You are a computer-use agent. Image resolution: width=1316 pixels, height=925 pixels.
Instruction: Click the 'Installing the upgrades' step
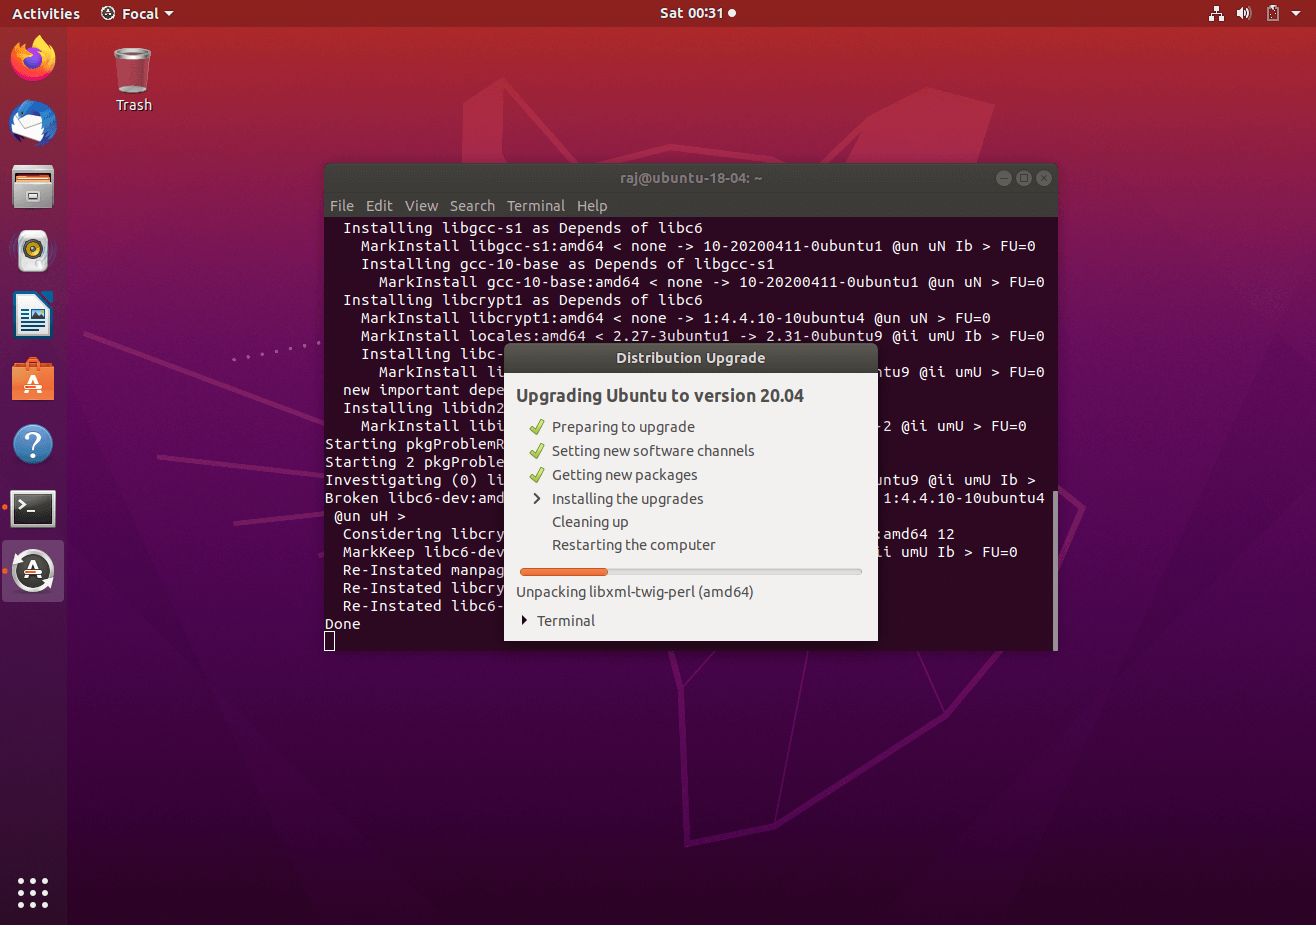pos(628,499)
